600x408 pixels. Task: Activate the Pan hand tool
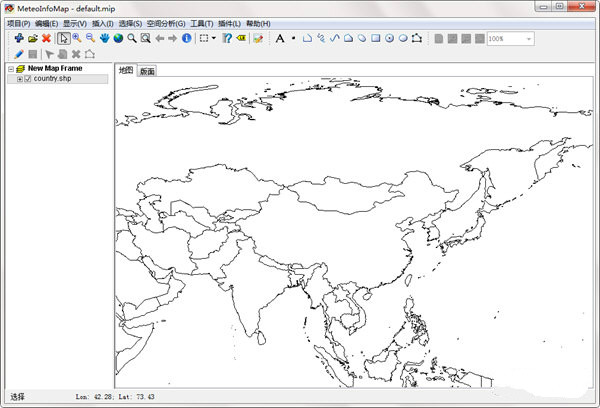pyautogui.click(x=105, y=38)
